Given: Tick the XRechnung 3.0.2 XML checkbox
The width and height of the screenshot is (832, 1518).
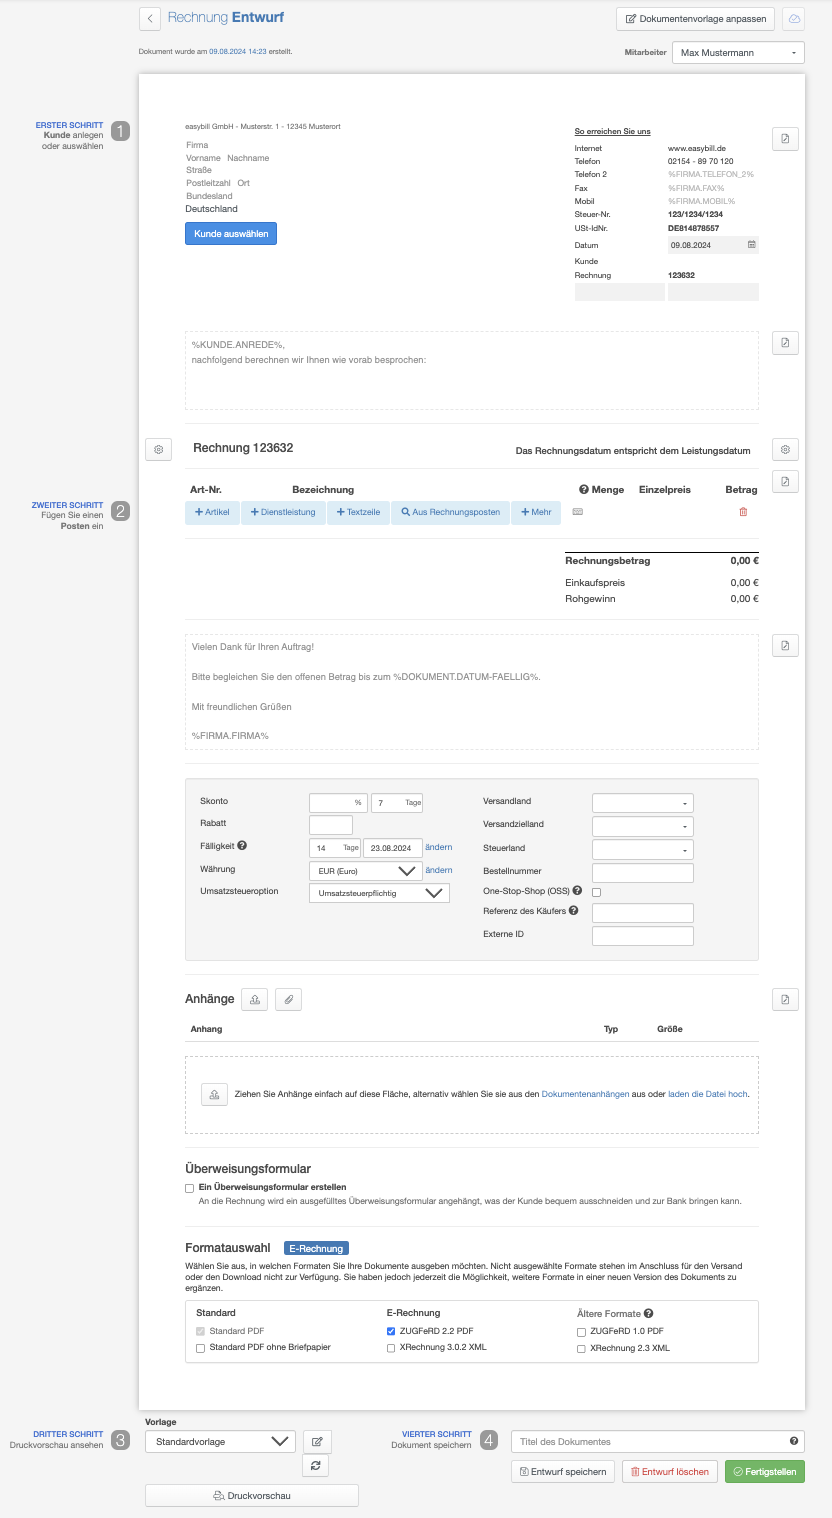Looking at the screenshot, I should tap(391, 1348).
